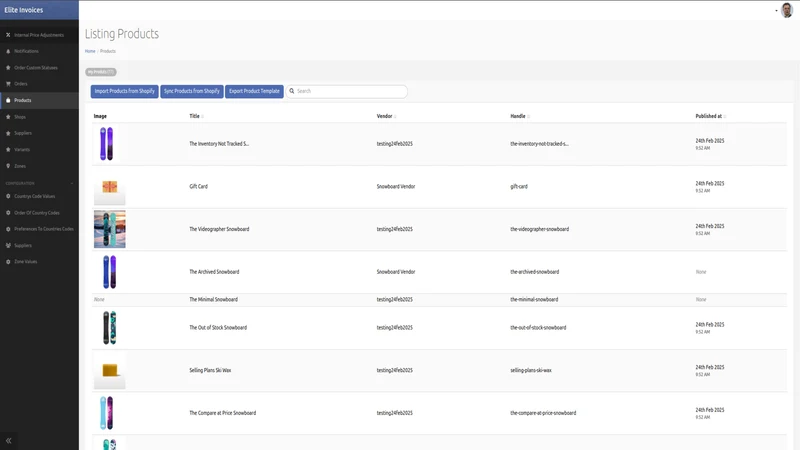
Task: Click 'The Compare at Price Snowboard' title
Action: pos(222,413)
